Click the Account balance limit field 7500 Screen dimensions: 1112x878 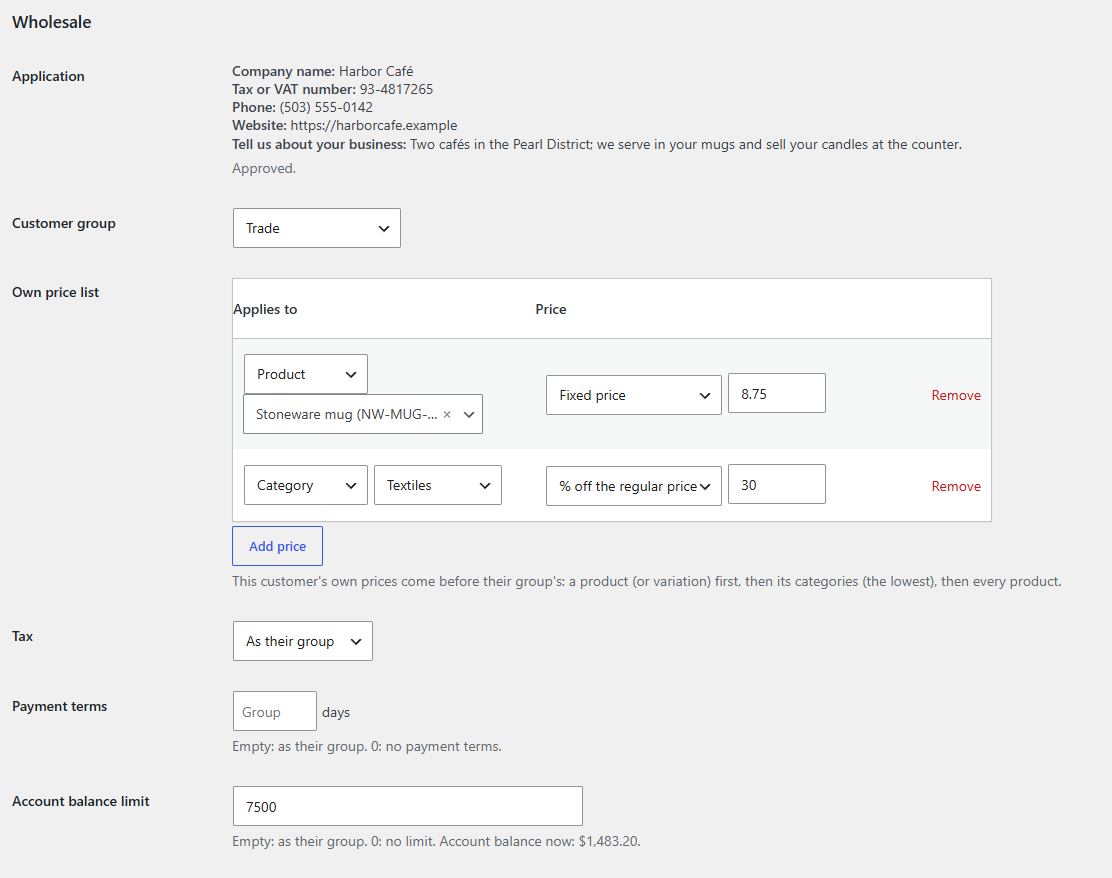click(x=408, y=806)
